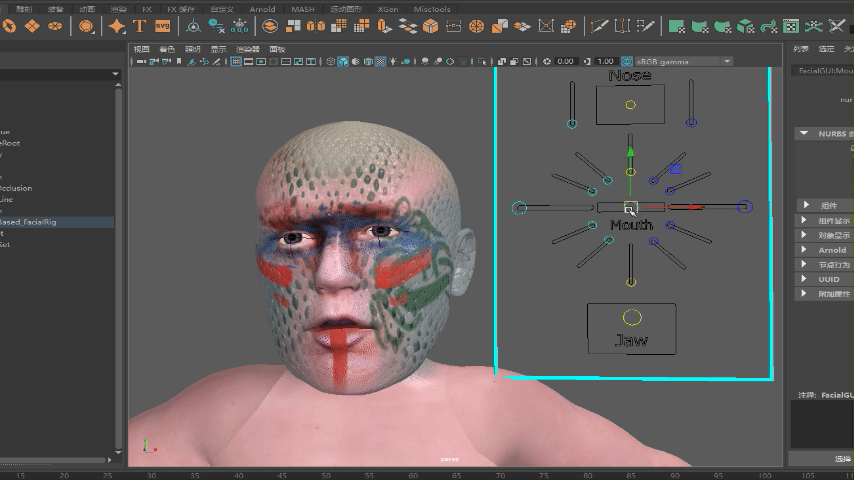Click the Jaw control circle

coord(632,317)
